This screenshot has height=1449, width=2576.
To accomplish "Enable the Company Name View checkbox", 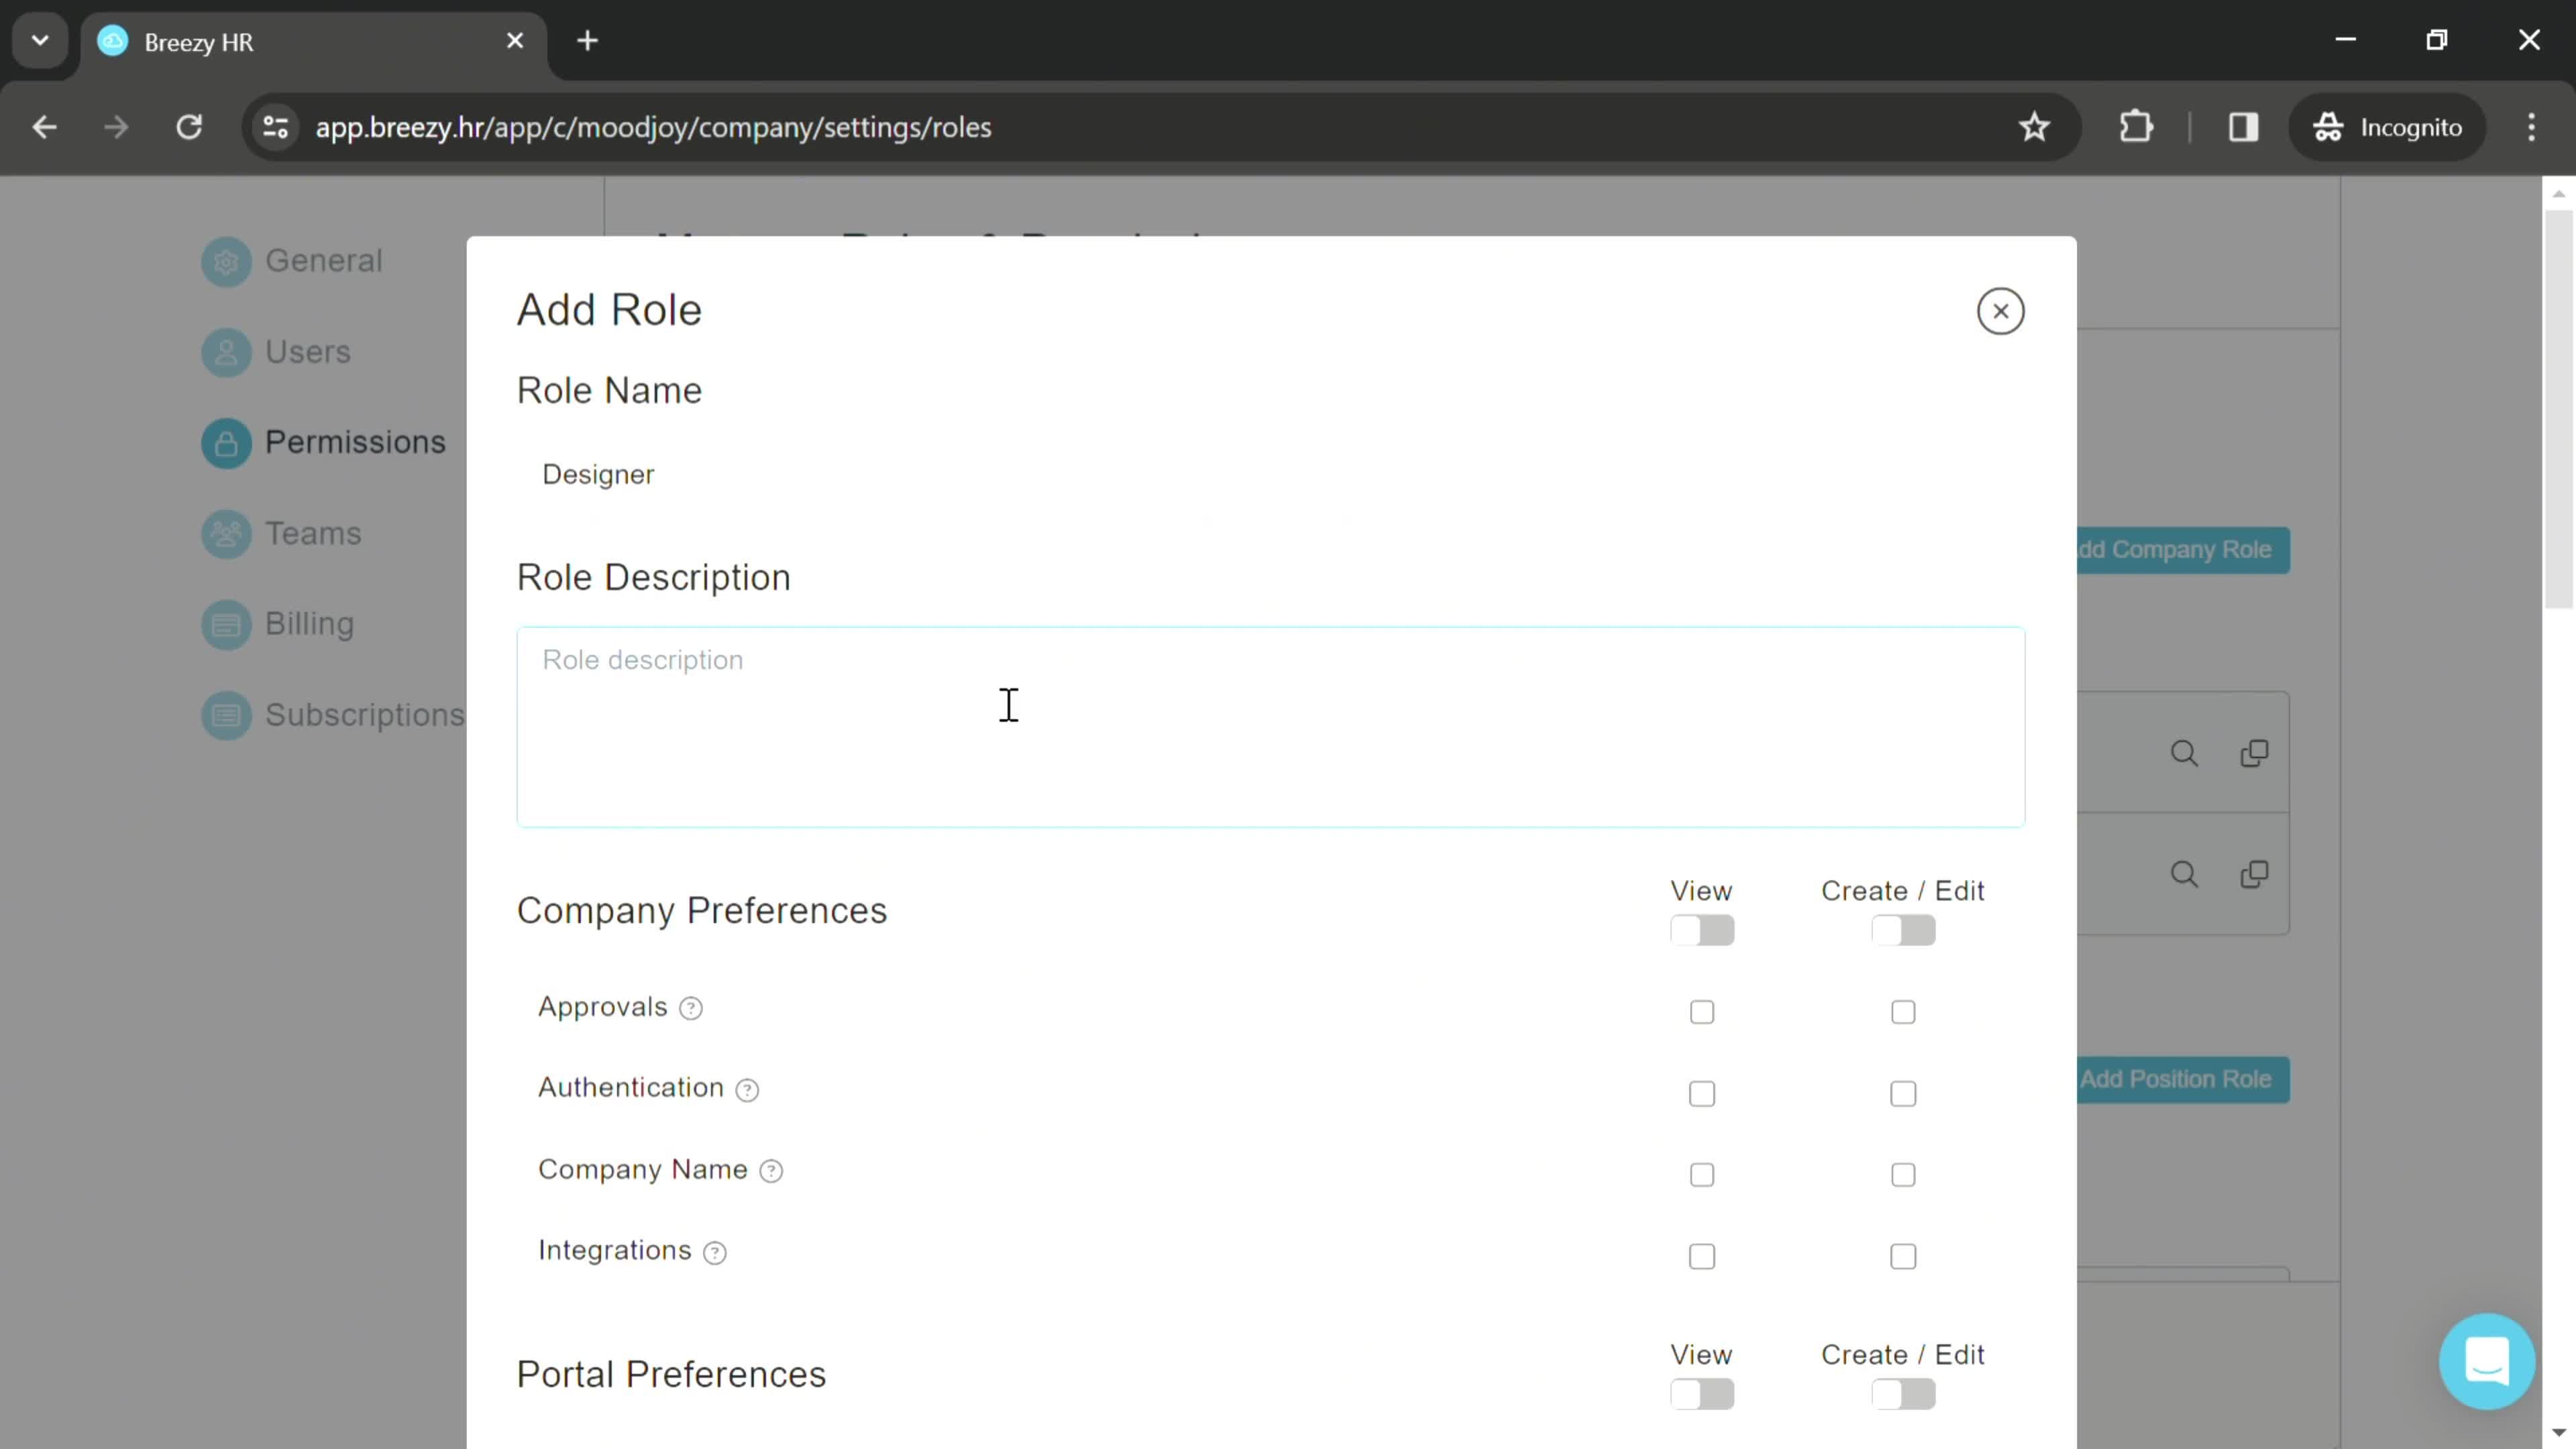I will (1702, 1175).
